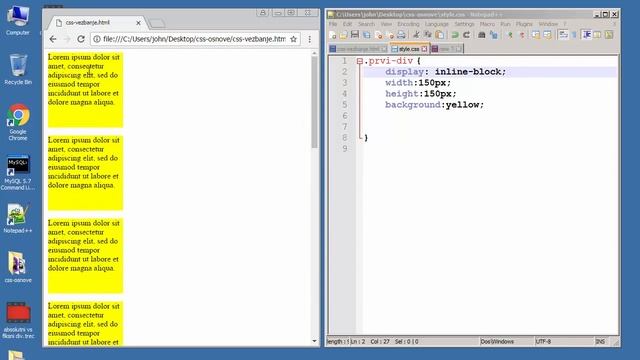The width and height of the screenshot is (640, 360).
Task: Toggle the Word wrap toolbar icon
Action: coord(563,35)
